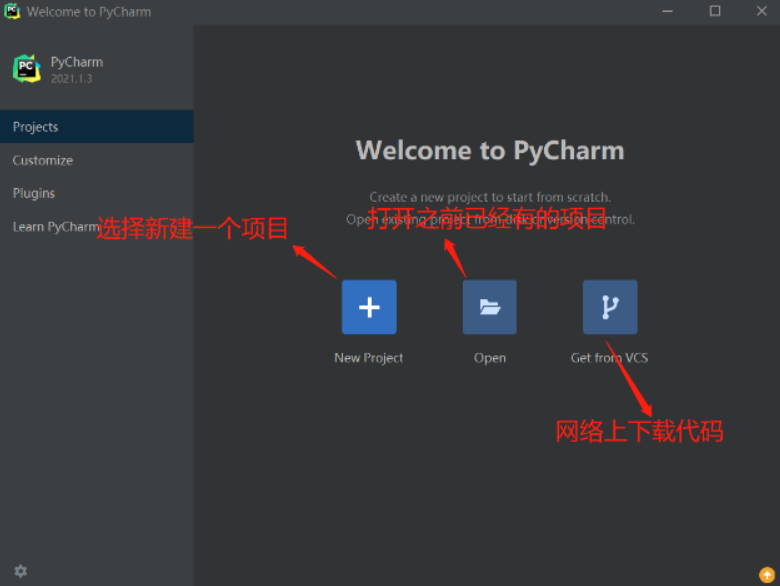Minimize the Welcome to PyCharm window
This screenshot has width=780, height=586.
668,11
